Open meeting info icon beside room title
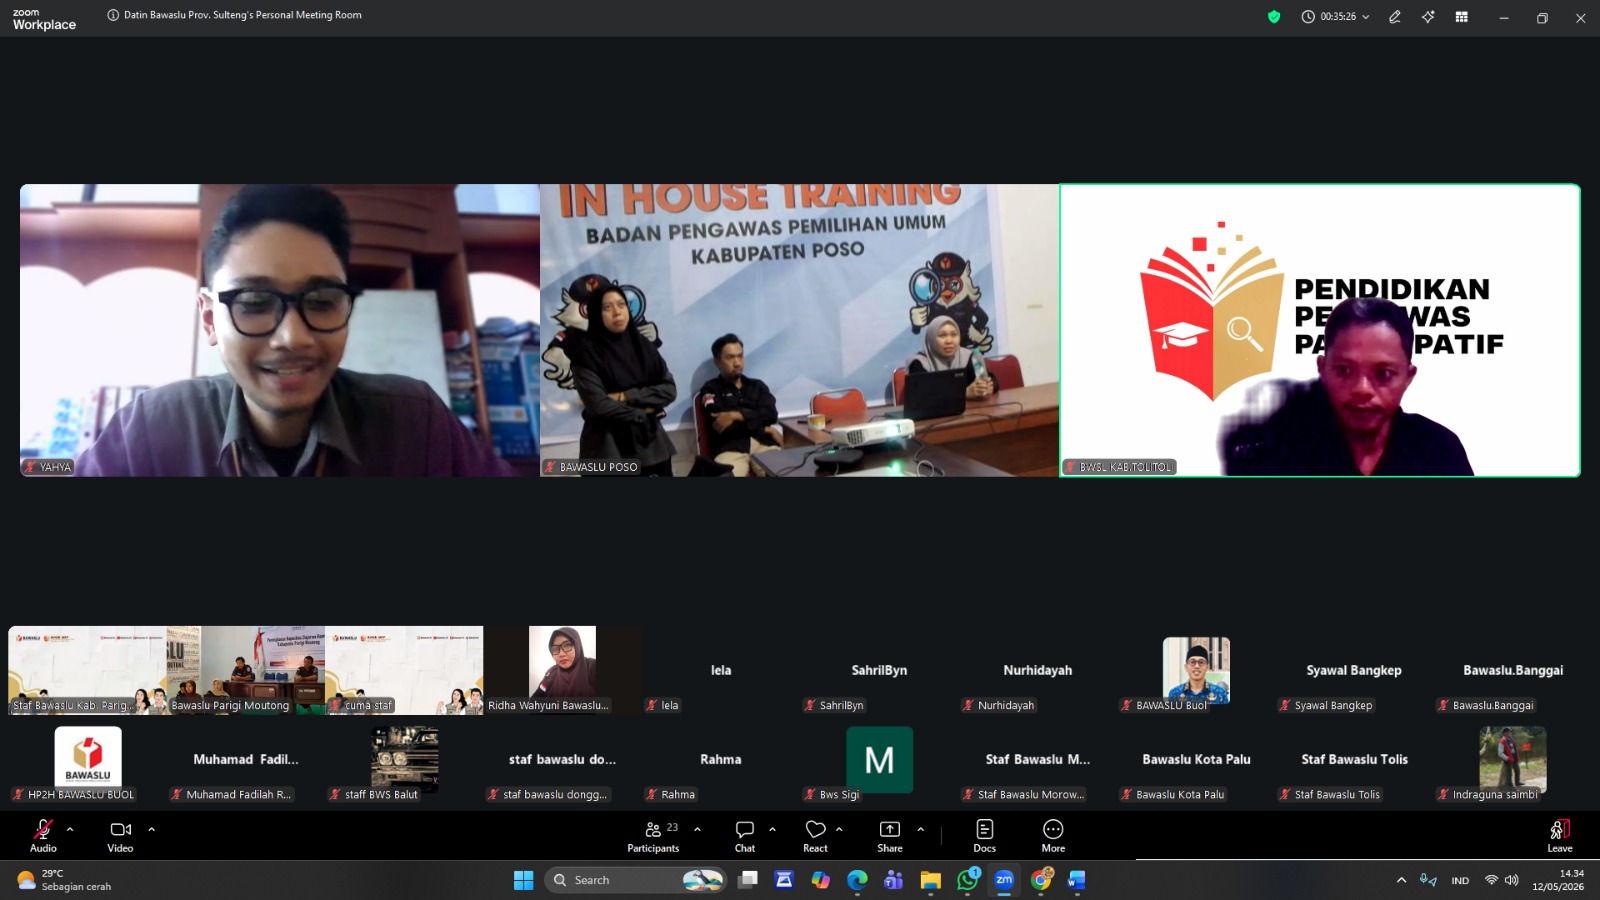This screenshot has width=1600, height=900. [113, 15]
